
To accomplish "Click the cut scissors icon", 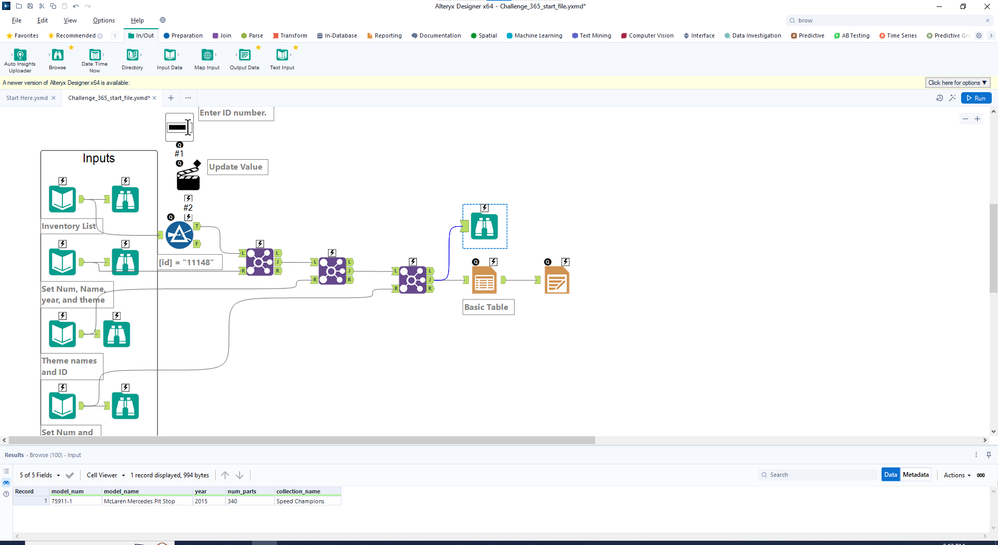I will pyautogui.click(x=41, y=6).
